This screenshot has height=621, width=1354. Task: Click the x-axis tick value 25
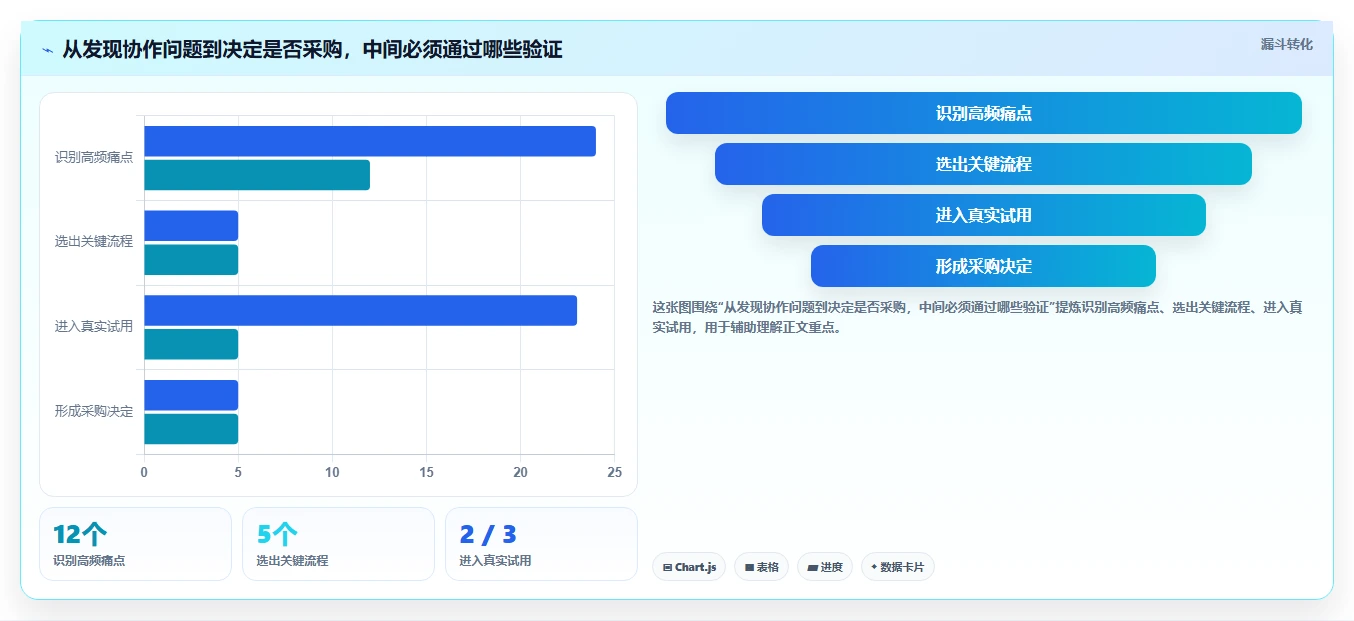tap(614, 472)
